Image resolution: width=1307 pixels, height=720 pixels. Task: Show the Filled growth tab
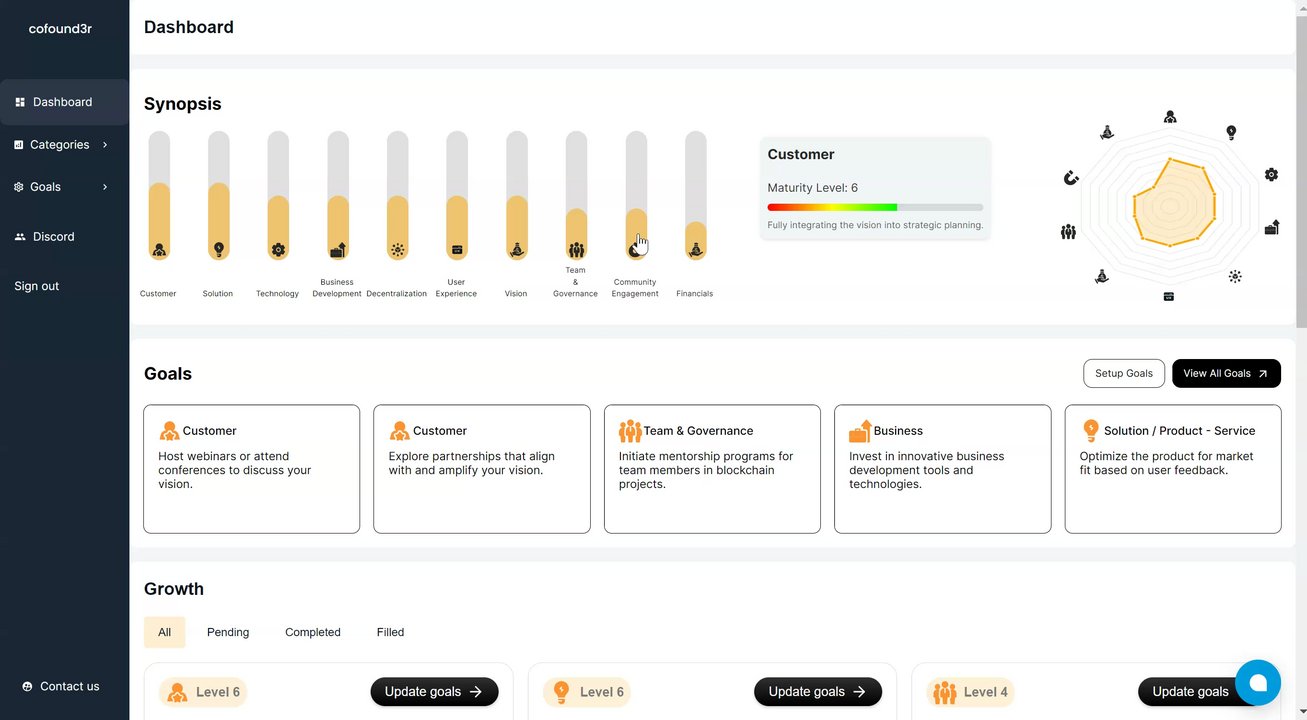(x=390, y=632)
